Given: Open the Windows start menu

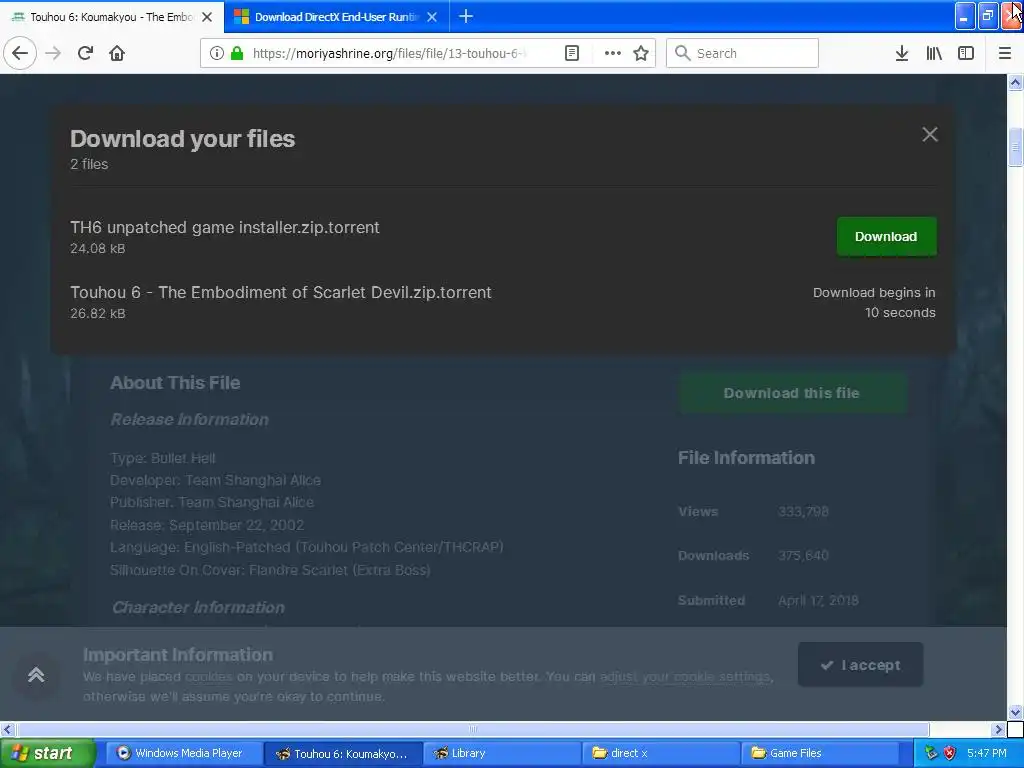Looking at the screenshot, I should pyautogui.click(x=46, y=753).
